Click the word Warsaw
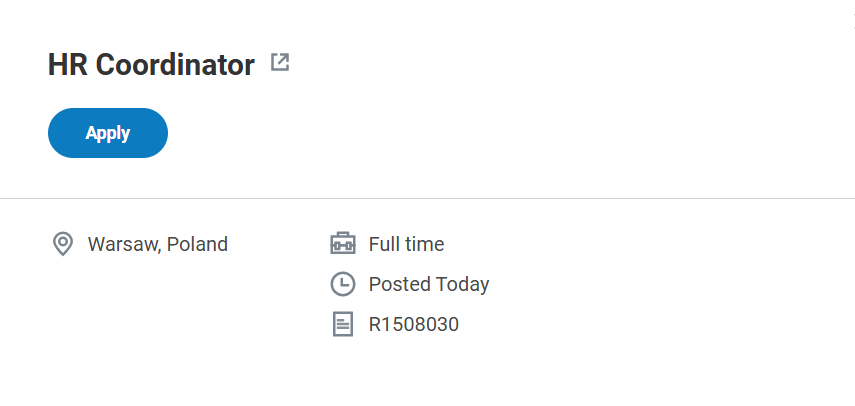Image resolution: width=855 pixels, height=406 pixels. (x=124, y=244)
